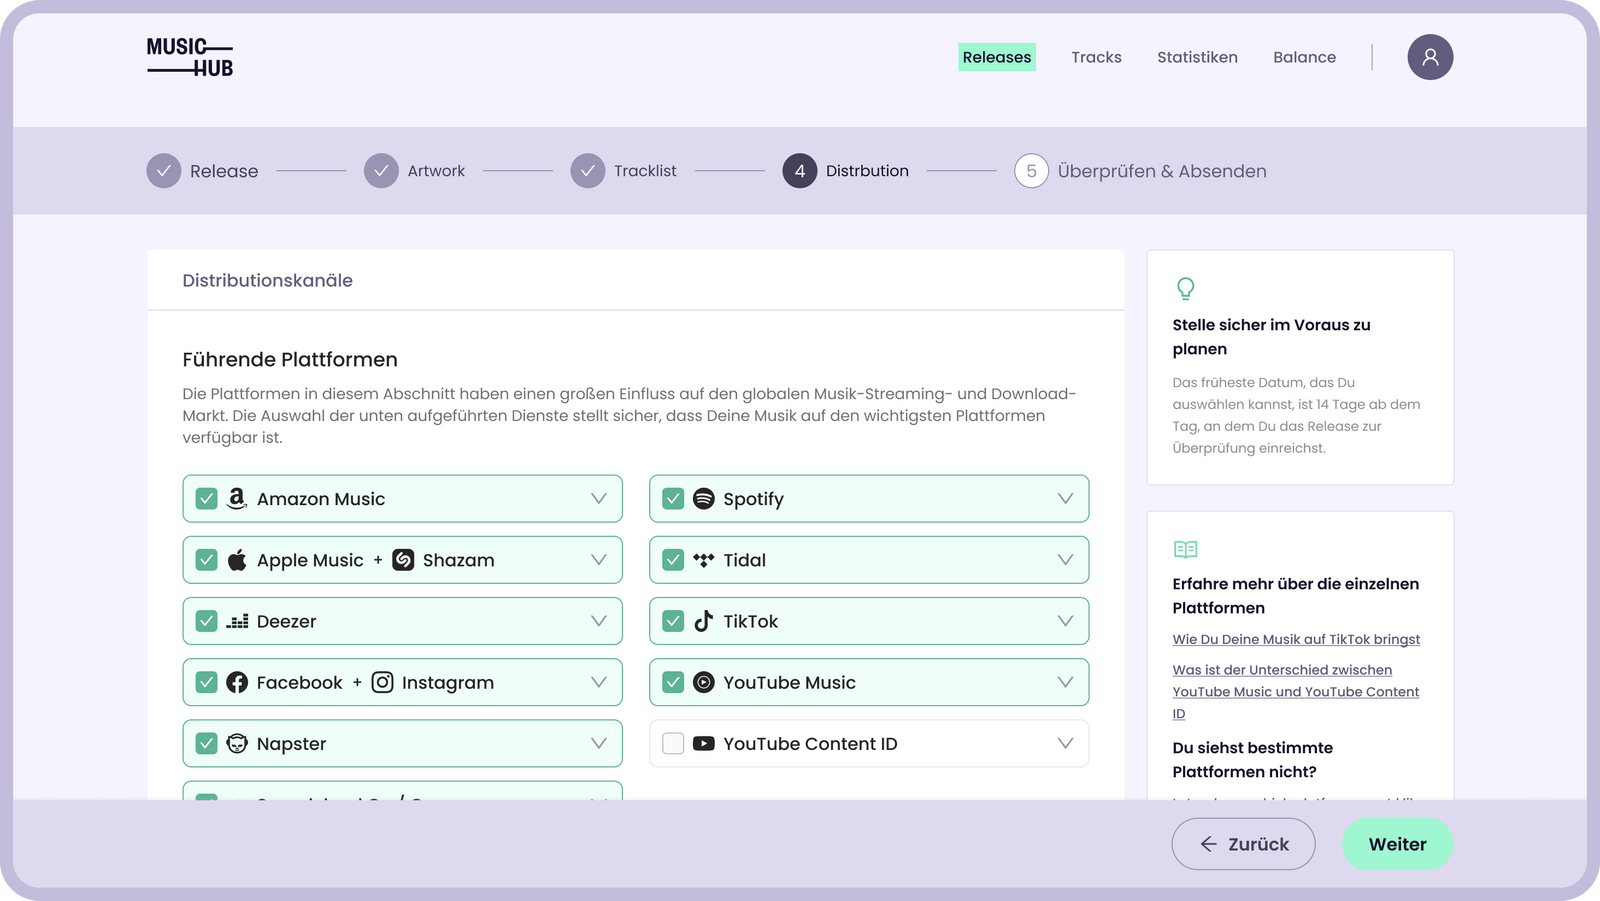1600x901 pixels.
Task: Click the YouTube Music icon
Action: point(702,682)
